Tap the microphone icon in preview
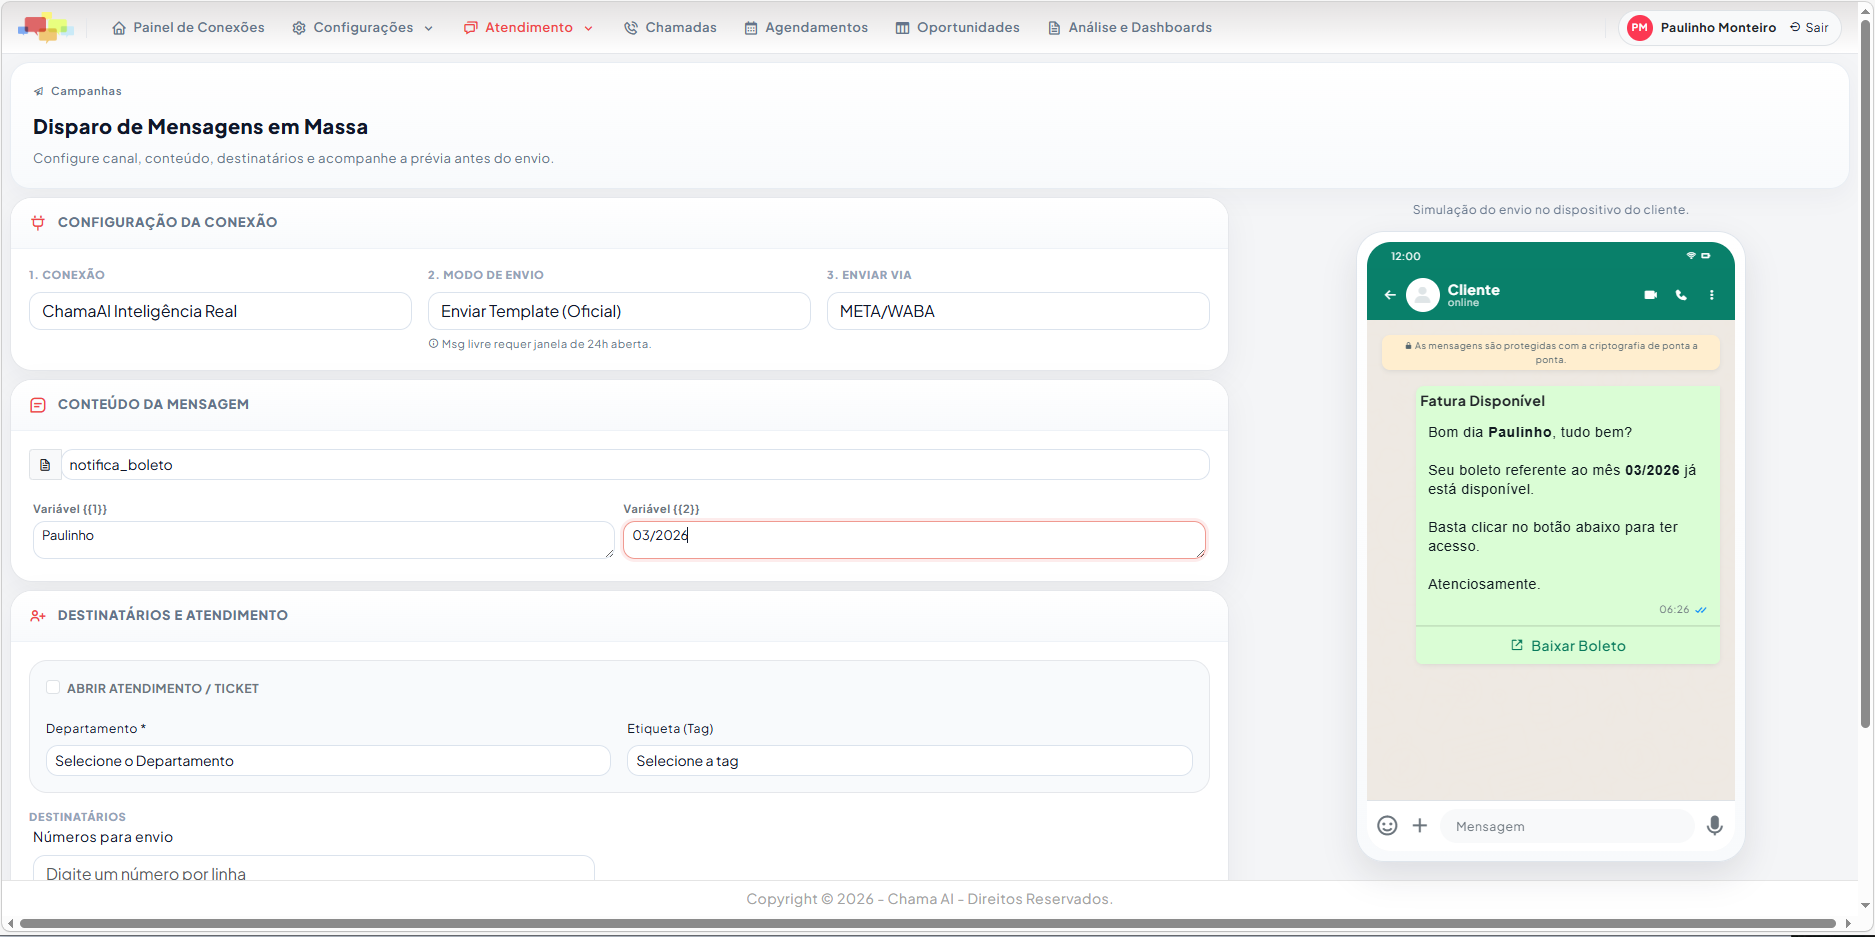 1714,825
